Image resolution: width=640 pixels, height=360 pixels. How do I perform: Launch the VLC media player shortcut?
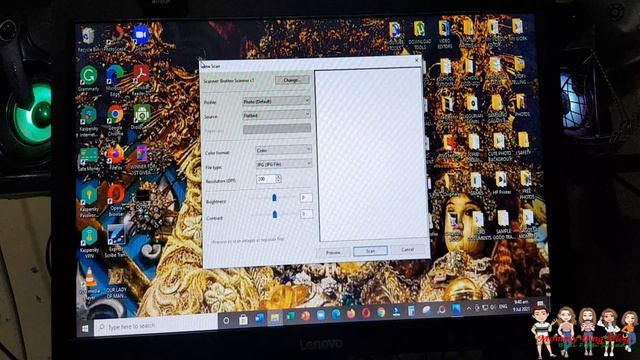click(x=91, y=283)
